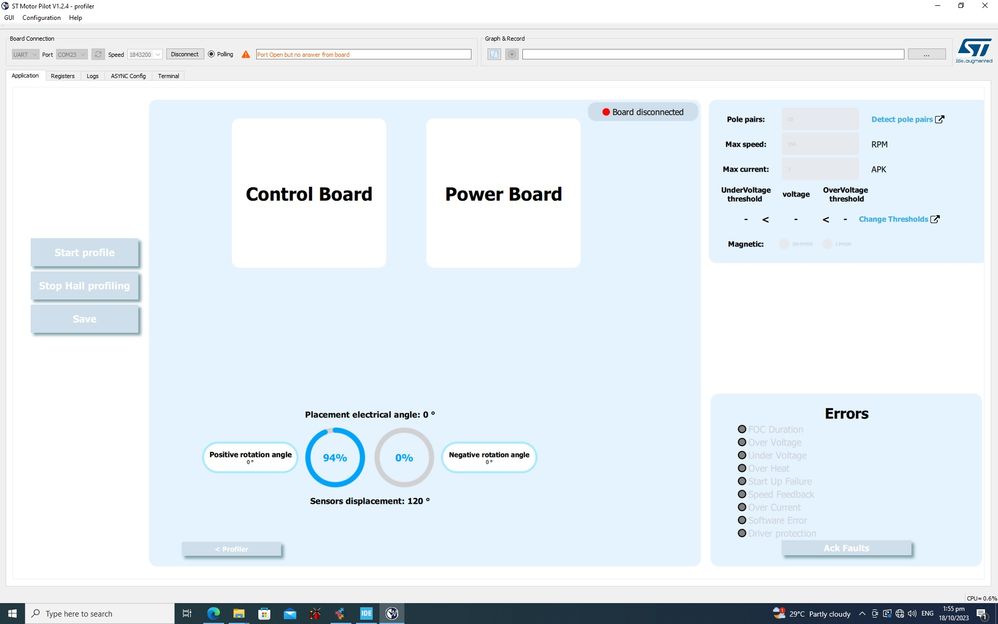
Task: Open Mail app from taskbar
Action: pyautogui.click(x=290, y=613)
